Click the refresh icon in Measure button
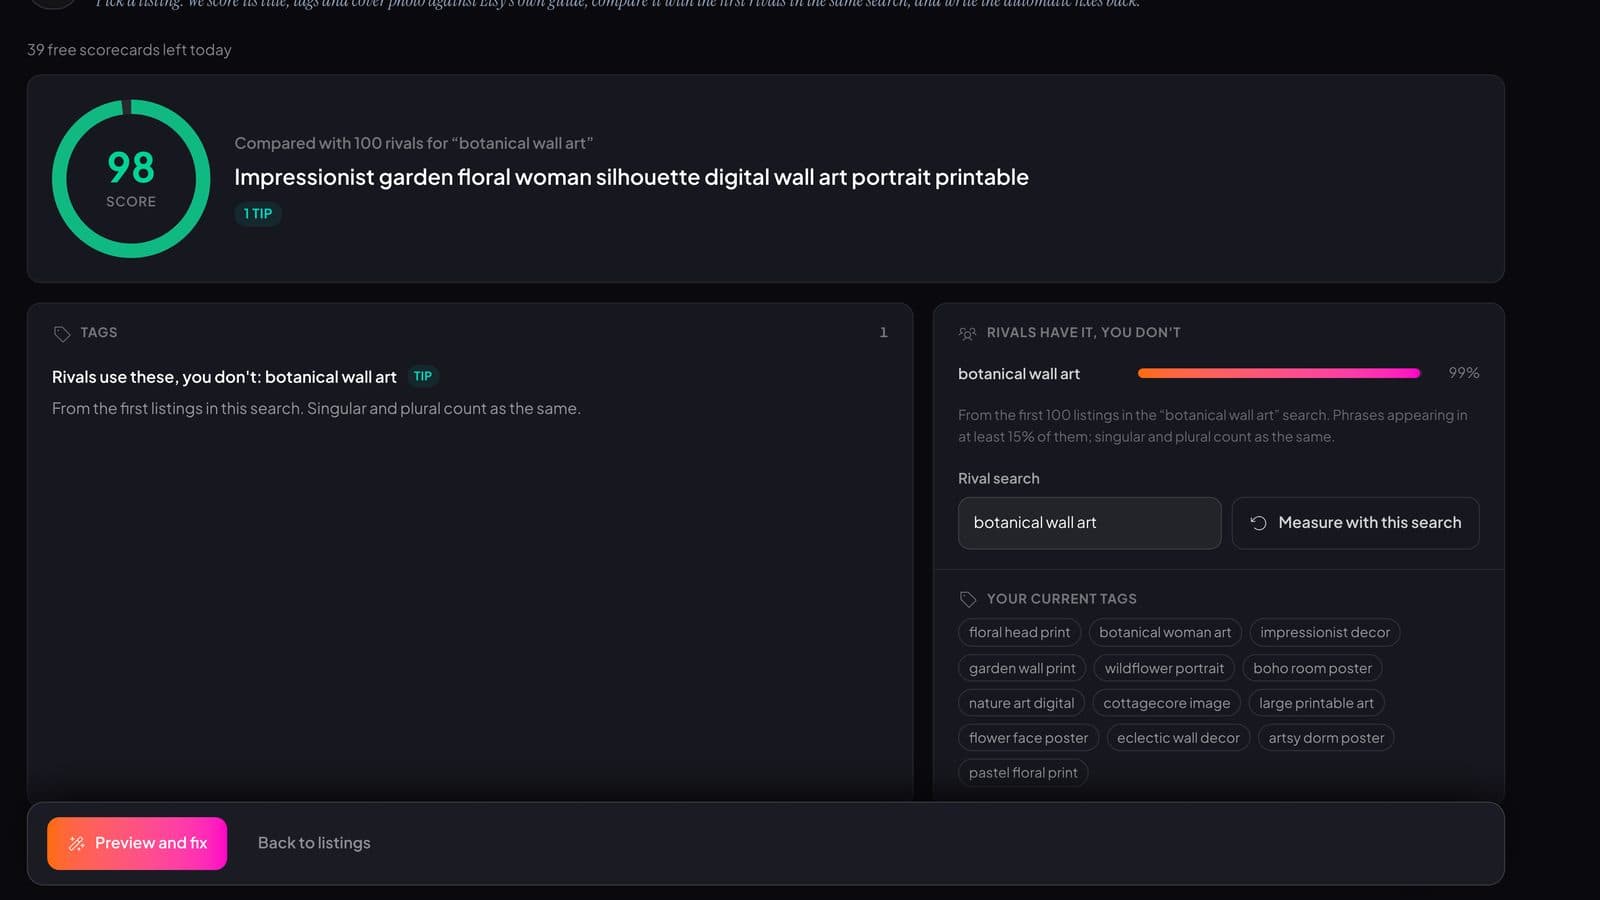Viewport: 1600px width, 900px height. pos(1258,523)
